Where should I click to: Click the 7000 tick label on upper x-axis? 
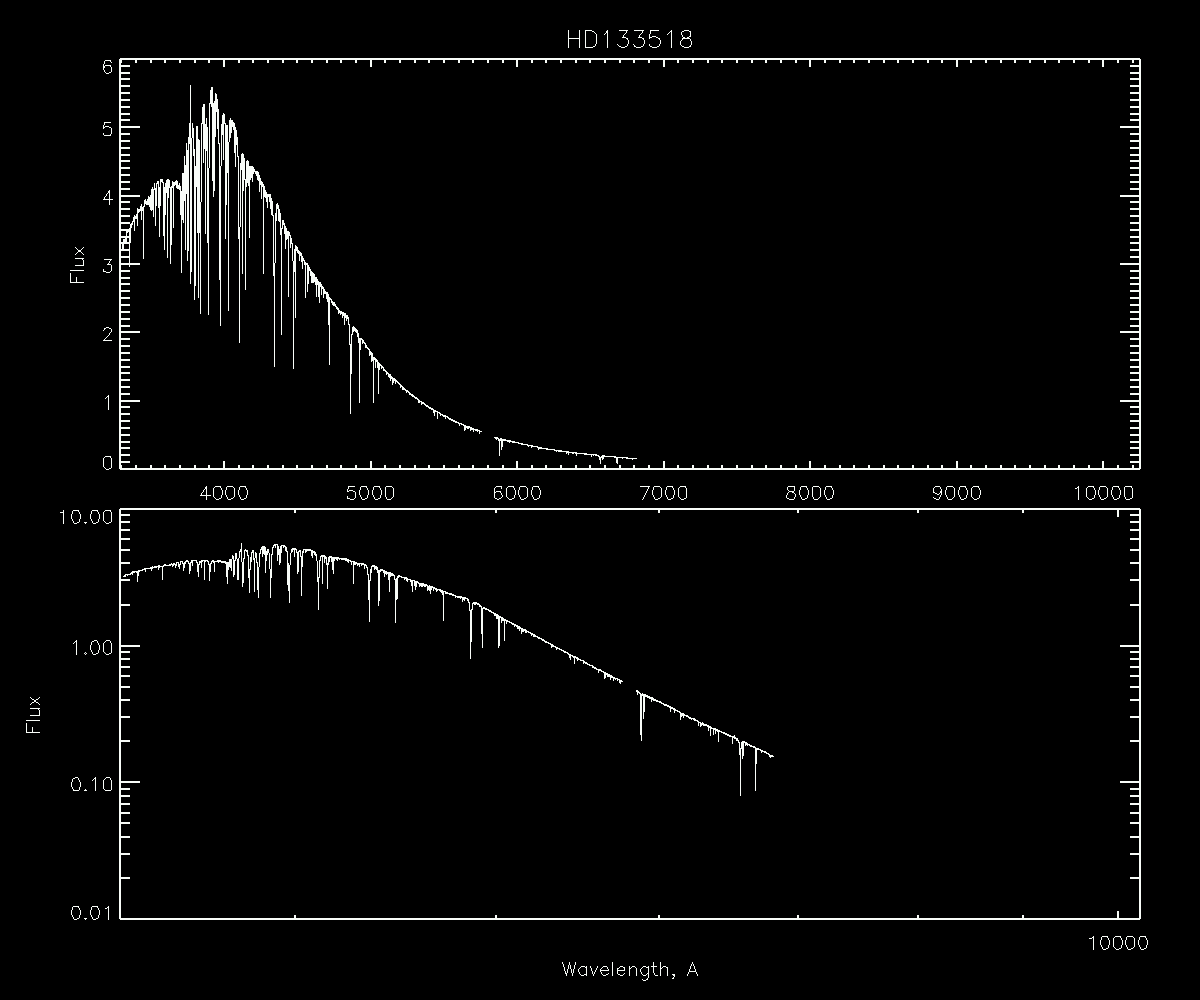664,491
